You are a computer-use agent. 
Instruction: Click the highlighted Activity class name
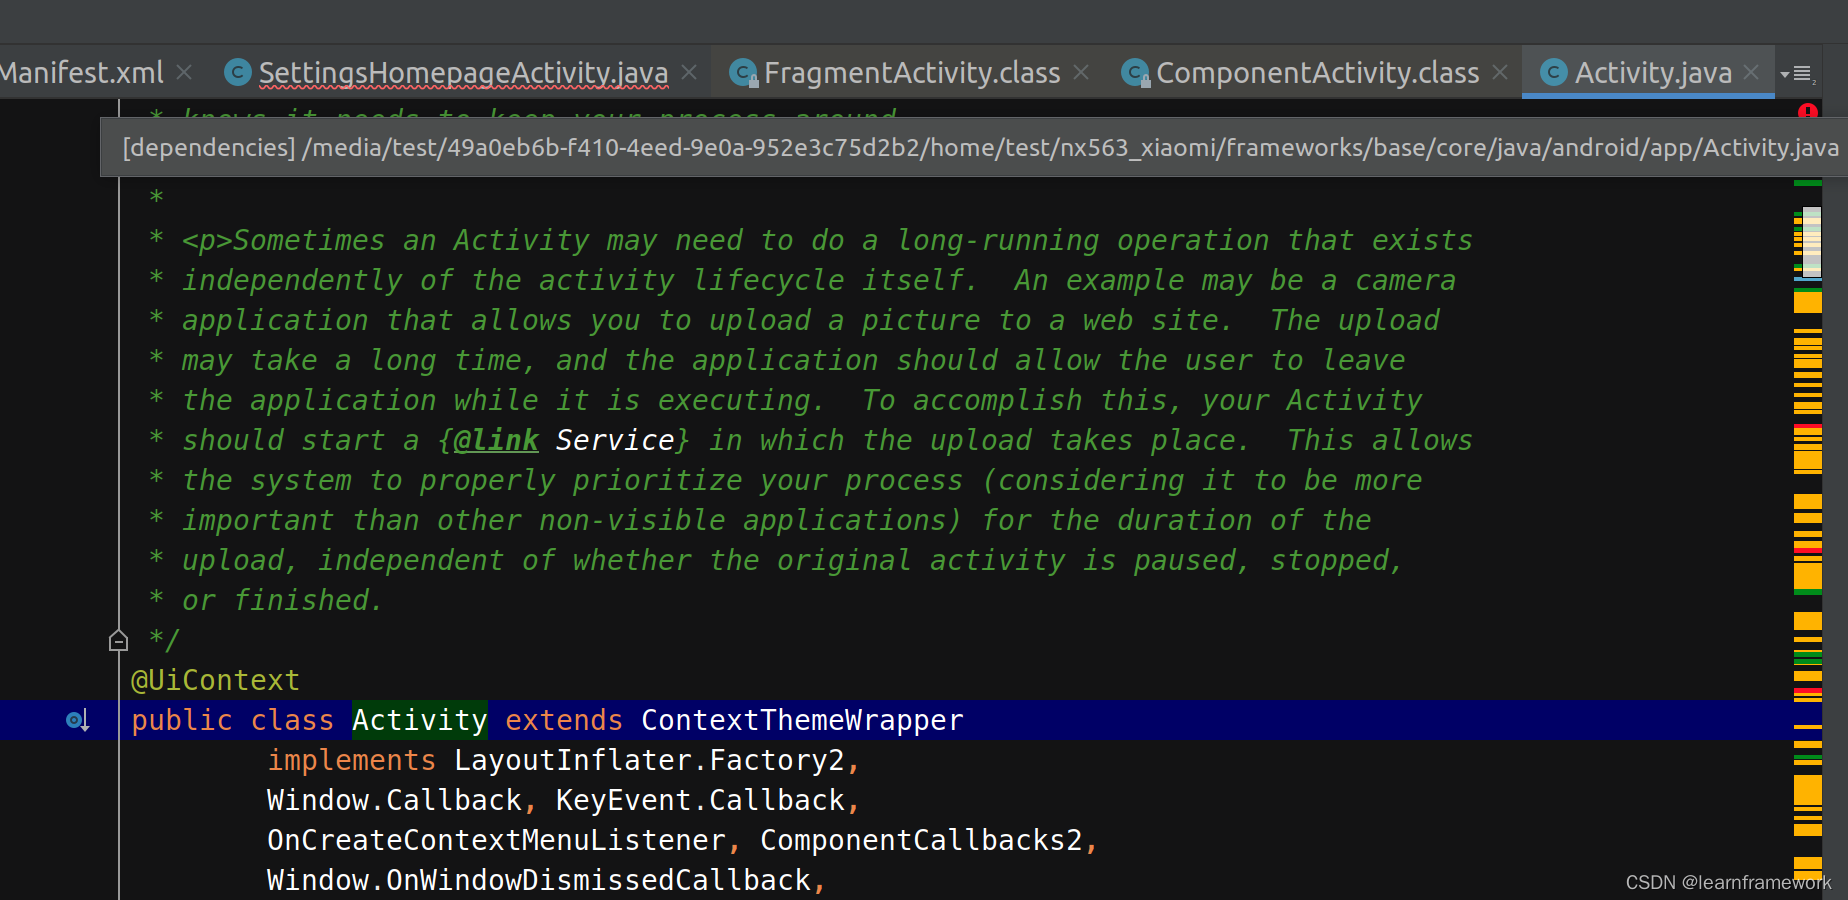(x=419, y=720)
